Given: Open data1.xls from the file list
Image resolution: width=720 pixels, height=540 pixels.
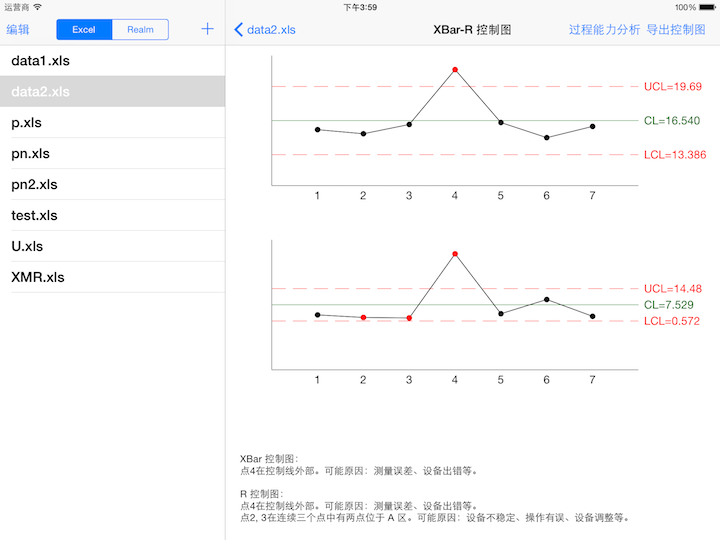Looking at the screenshot, I should pos(112,61).
